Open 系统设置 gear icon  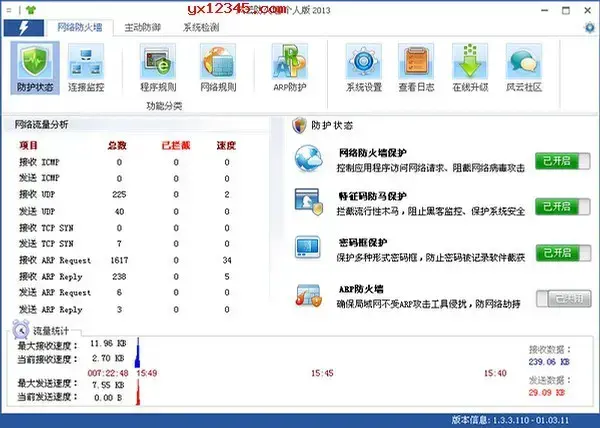(364, 68)
